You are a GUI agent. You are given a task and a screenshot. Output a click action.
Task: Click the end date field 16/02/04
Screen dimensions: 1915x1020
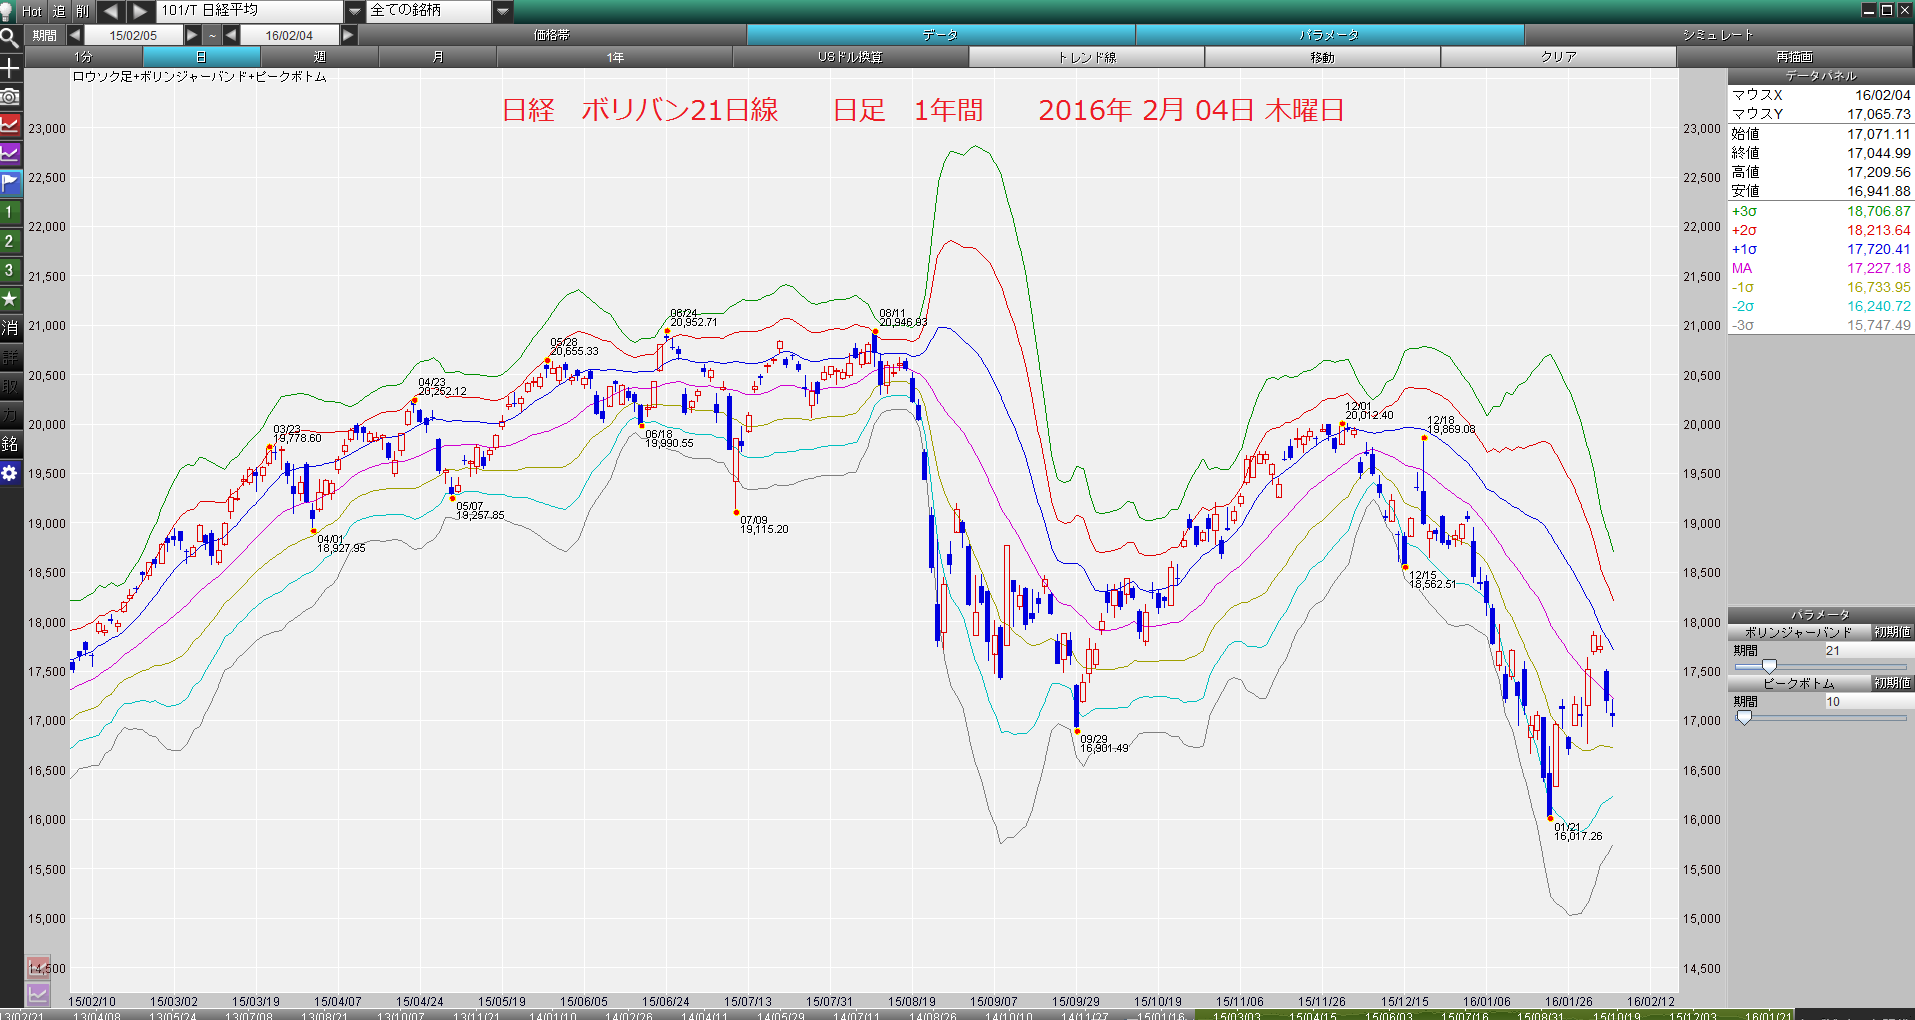[289, 35]
